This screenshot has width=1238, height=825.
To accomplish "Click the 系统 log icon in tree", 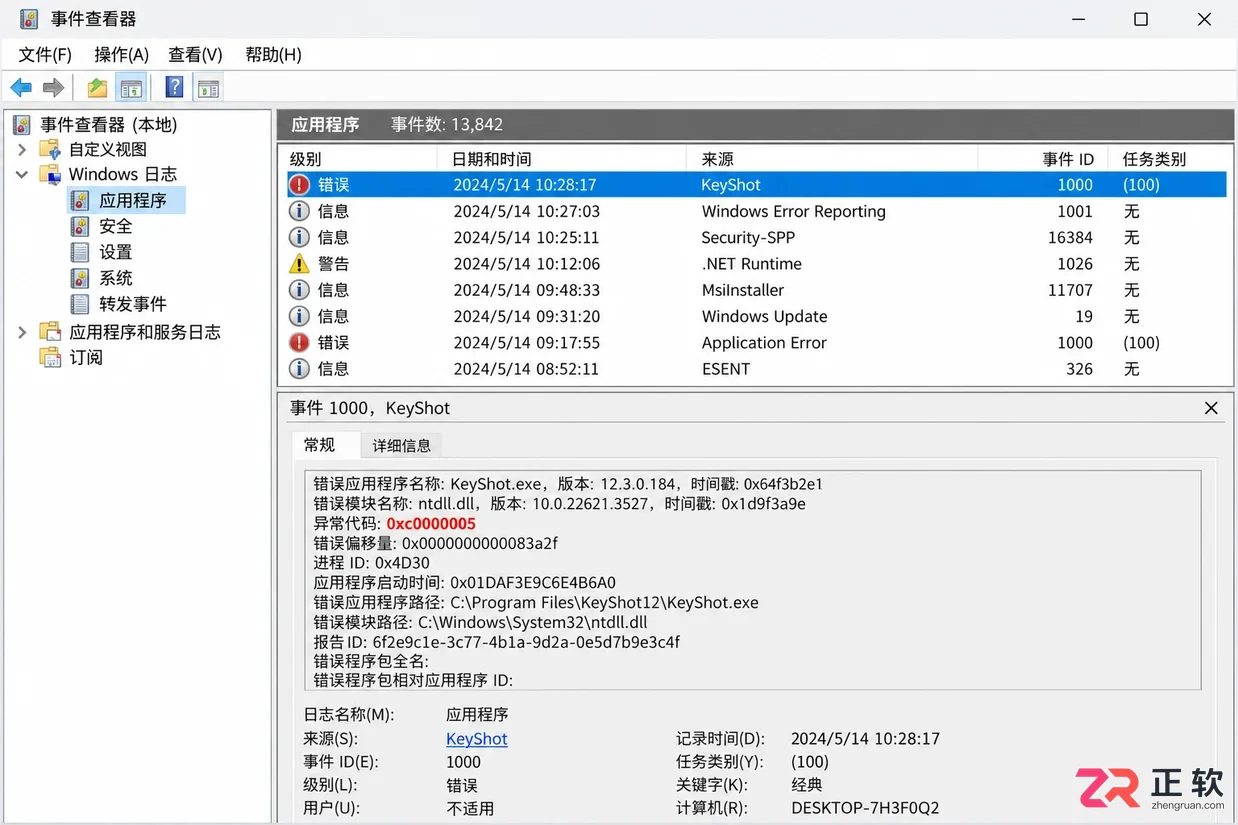I will click(x=80, y=278).
